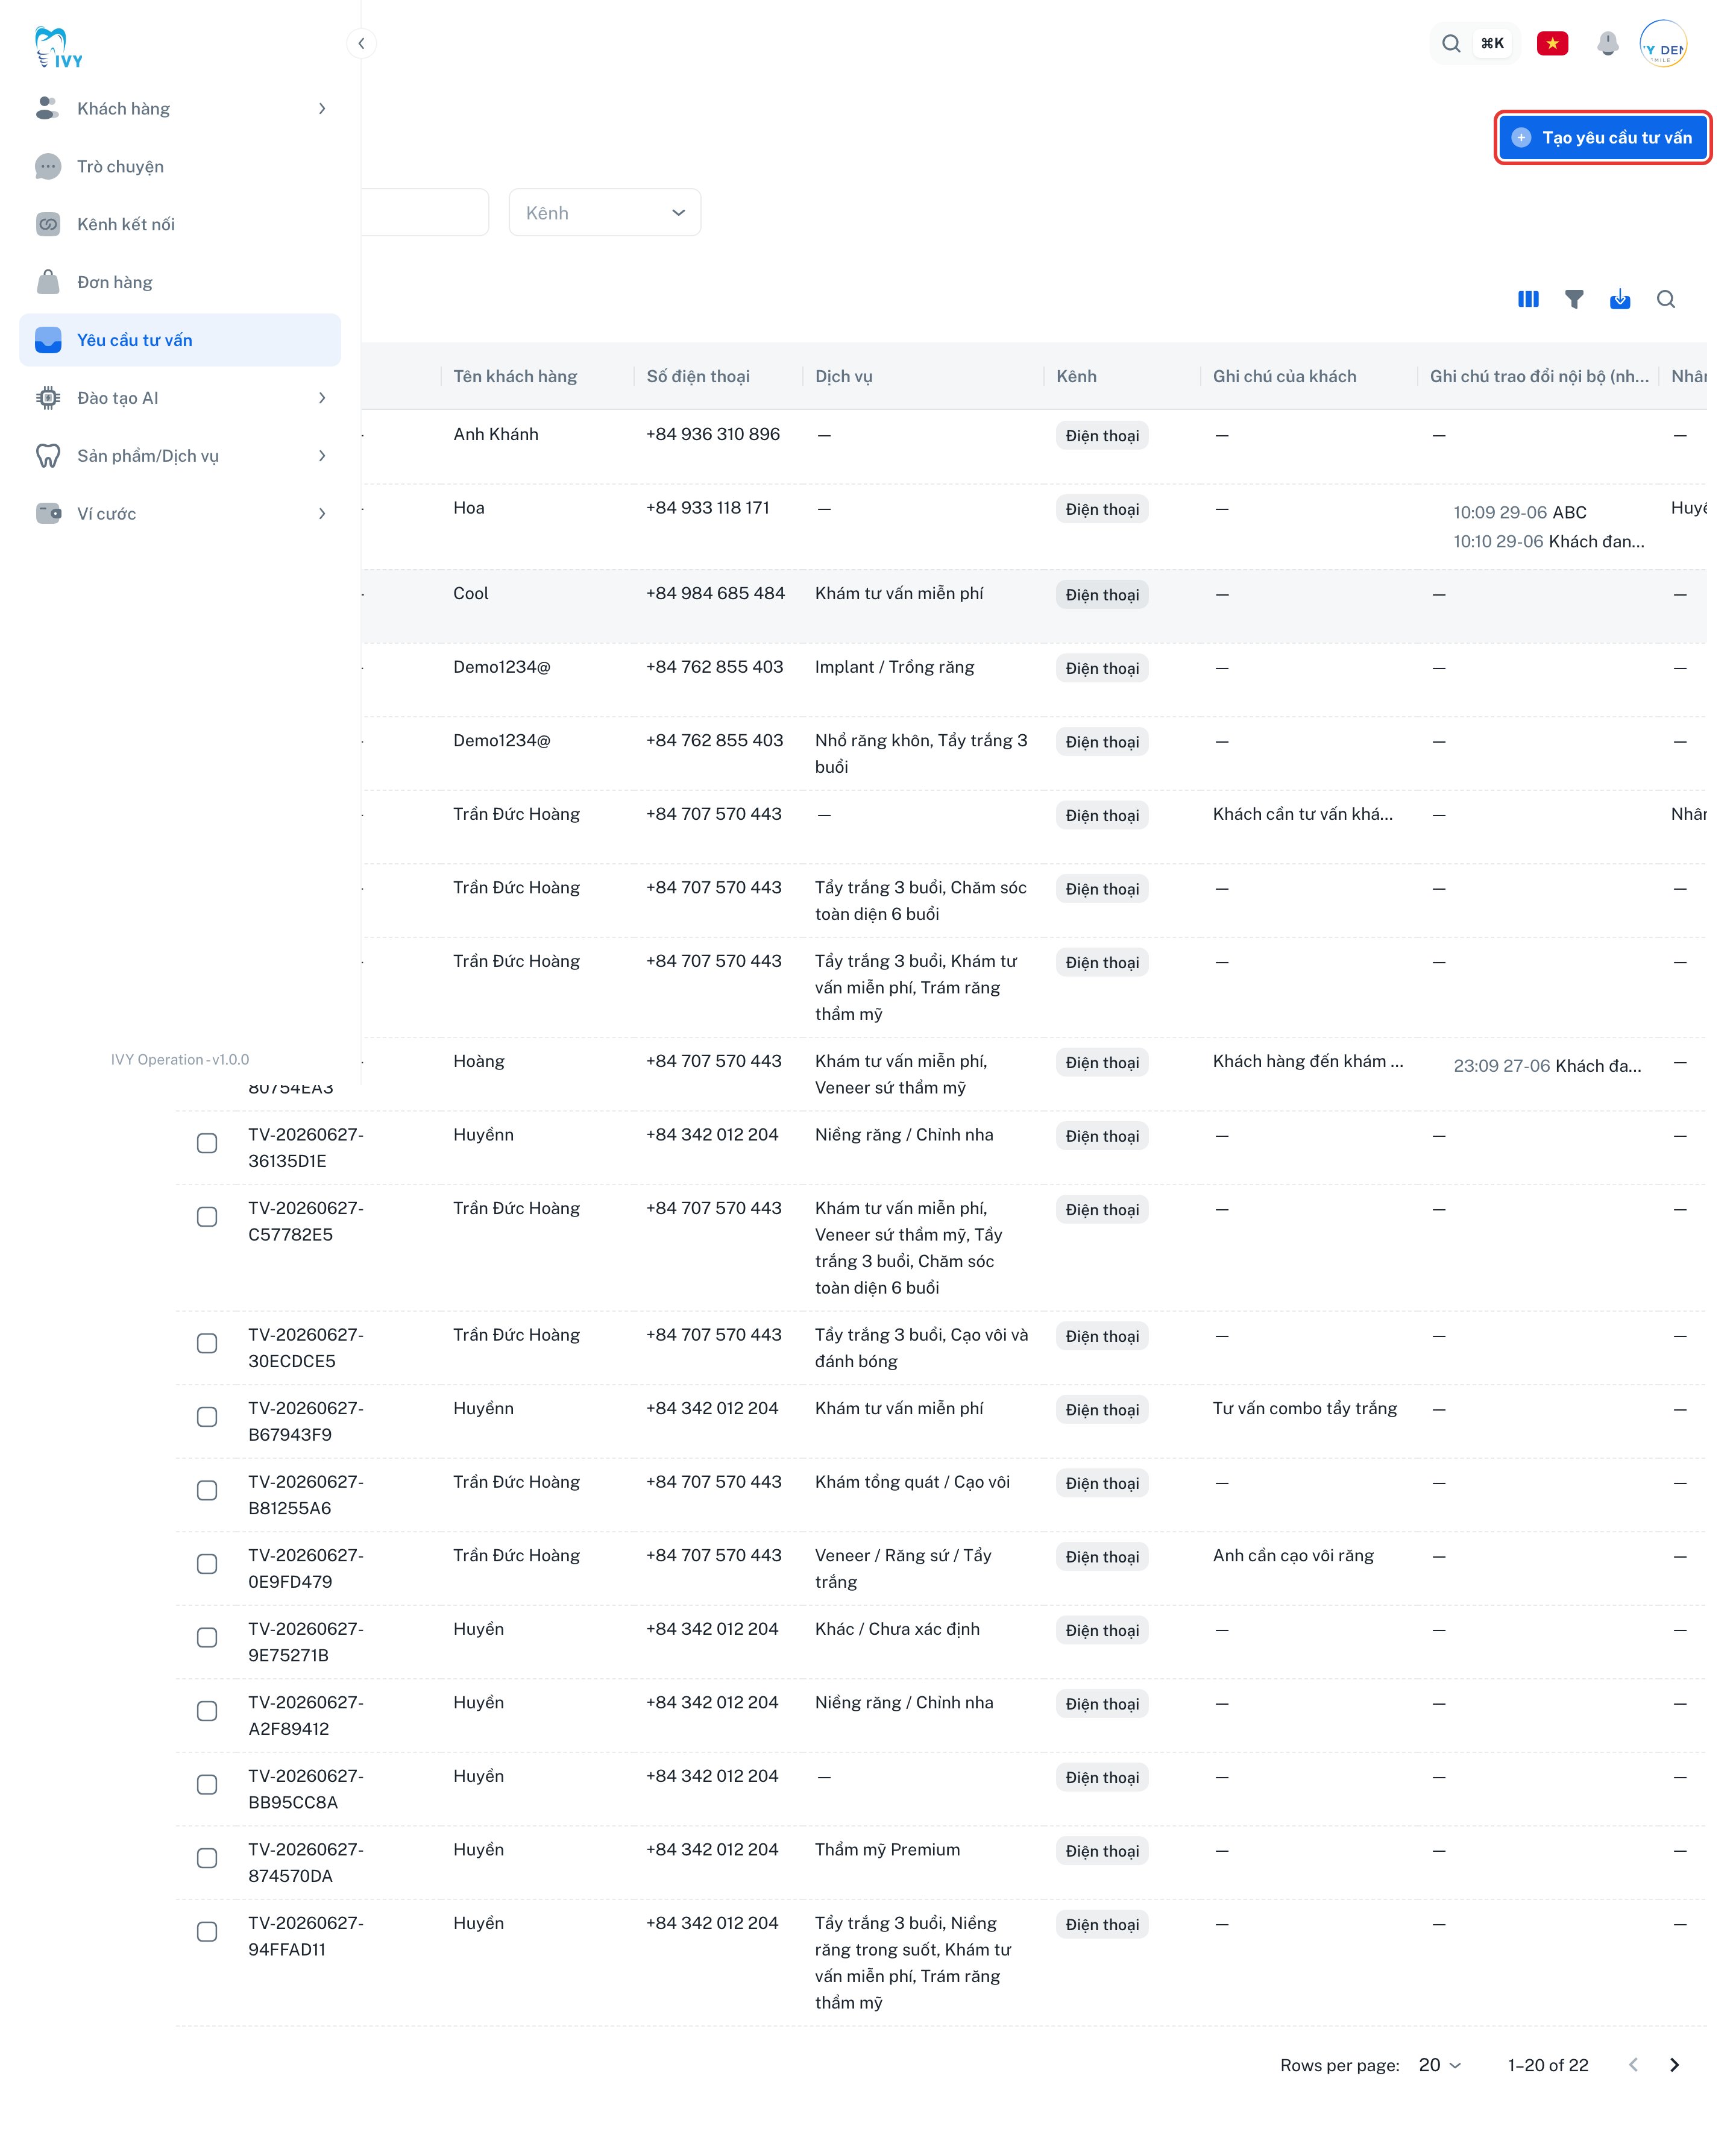Image resolution: width=1736 pixels, height=2152 pixels.
Task: Click request ID TV-20260627-94FFAD11
Action: (x=306, y=1936)
